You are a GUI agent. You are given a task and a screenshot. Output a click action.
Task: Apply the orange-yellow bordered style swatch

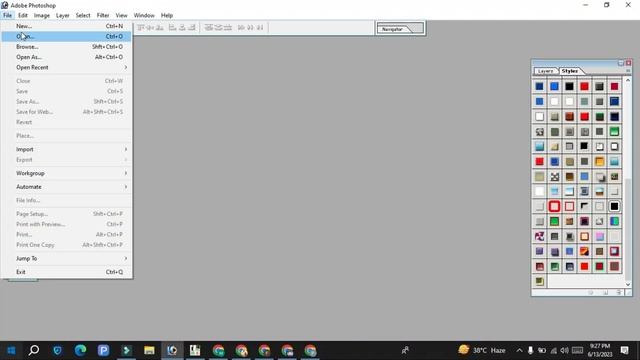coord(599,162)
